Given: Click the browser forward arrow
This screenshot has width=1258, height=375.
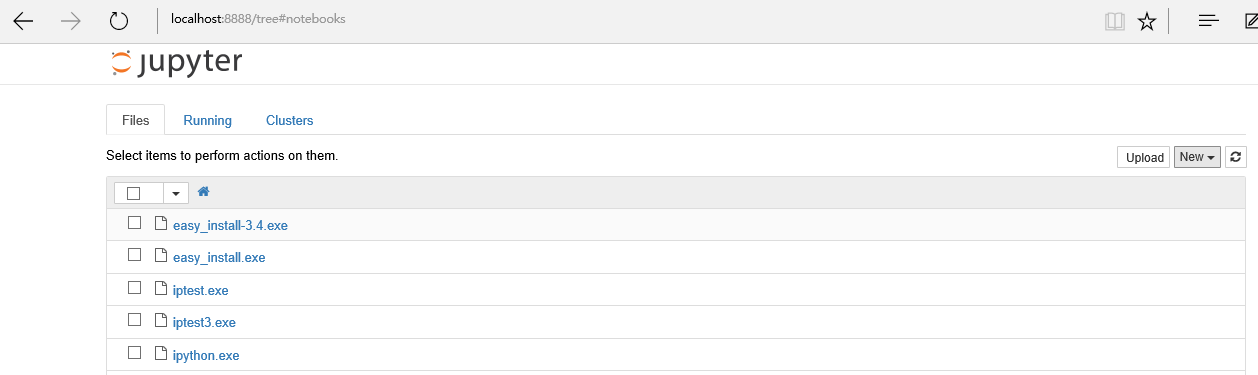Looking at the screenshot, I should click(x=71, y=21).
